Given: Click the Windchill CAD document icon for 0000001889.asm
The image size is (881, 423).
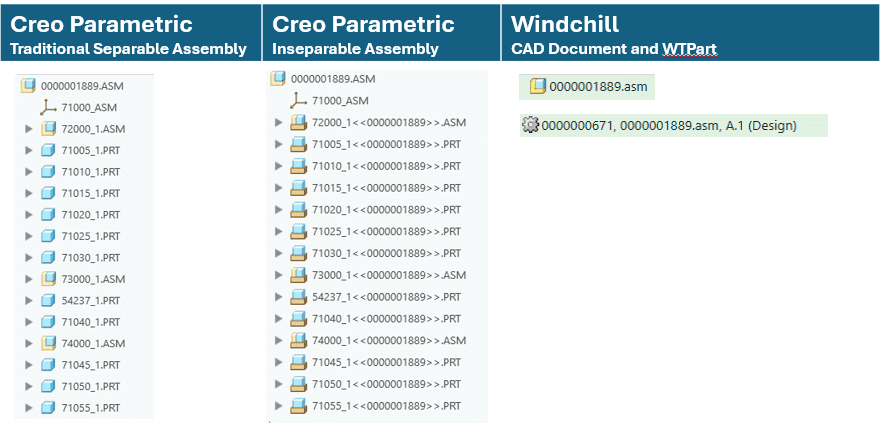Looking at the screenshot, I should pyautogui.click(x=538, y=87).
